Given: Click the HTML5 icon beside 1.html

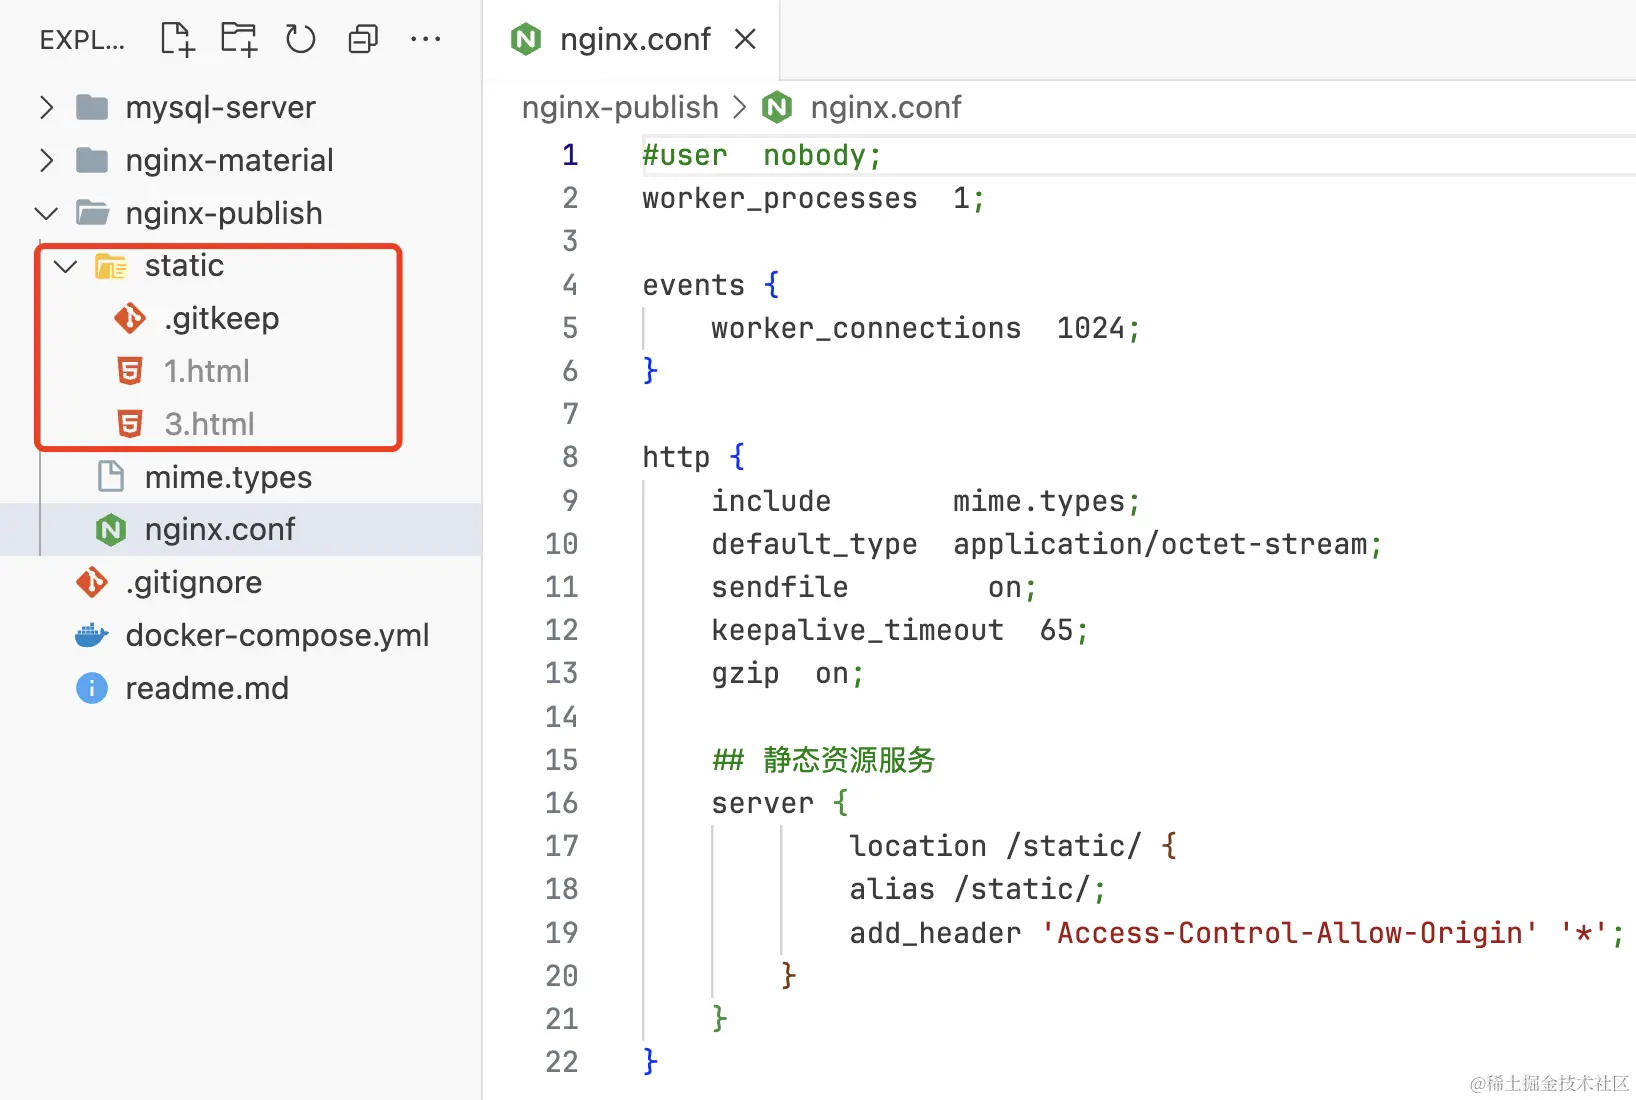Looking at the screenshot, I should click(x=130, y=371).
